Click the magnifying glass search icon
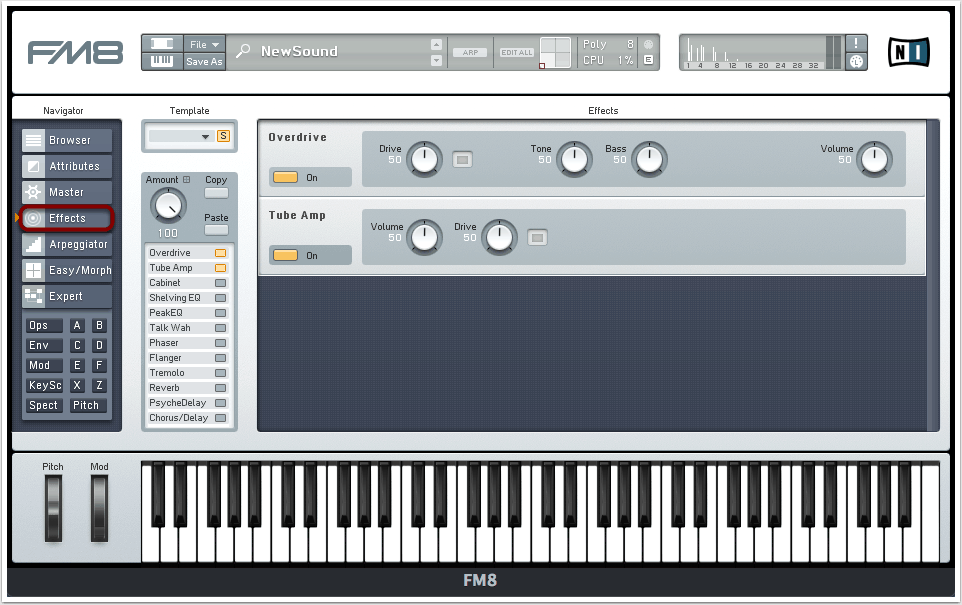This screenshot has height=605, width=962. [243, 52]
